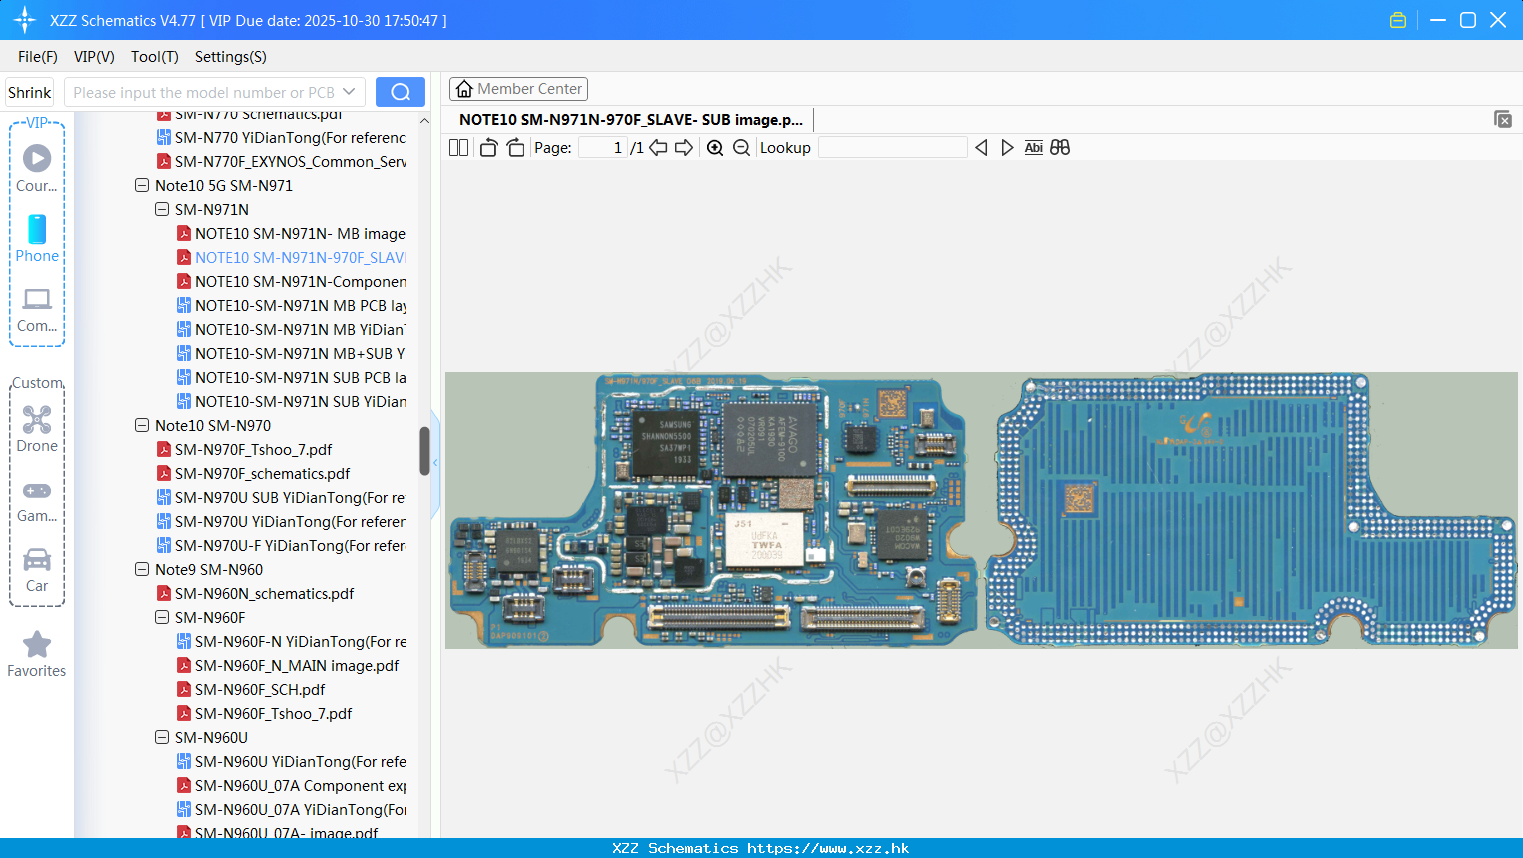Image resolution: width=1523 pixels, height=858 pixels.
Task: Collapse the Note10 5G SM-N971 folder
Action: coord(142,185)
